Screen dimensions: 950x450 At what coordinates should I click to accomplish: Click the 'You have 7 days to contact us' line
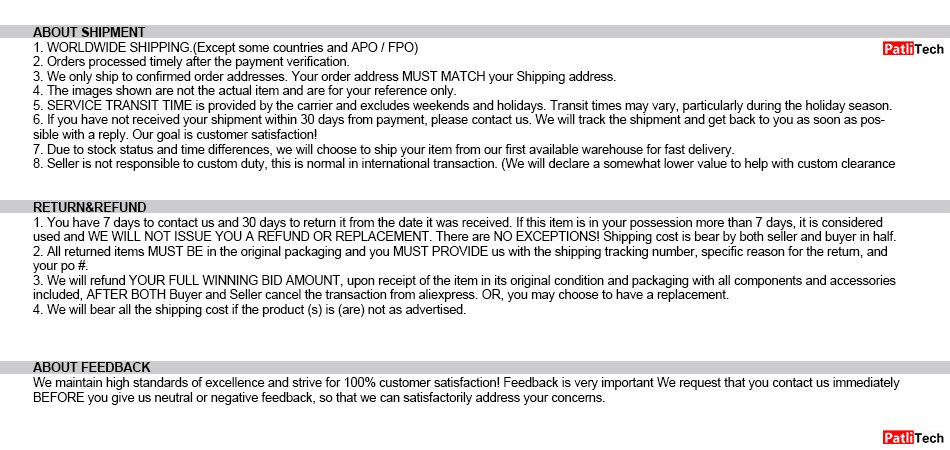pos(457,222)
